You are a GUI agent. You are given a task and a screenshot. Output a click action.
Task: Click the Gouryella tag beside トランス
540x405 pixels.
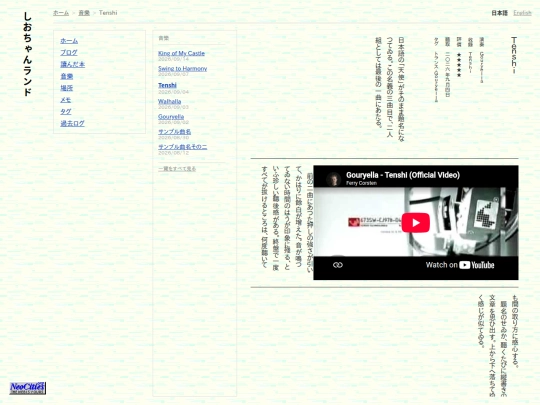[x=436, y=87]
